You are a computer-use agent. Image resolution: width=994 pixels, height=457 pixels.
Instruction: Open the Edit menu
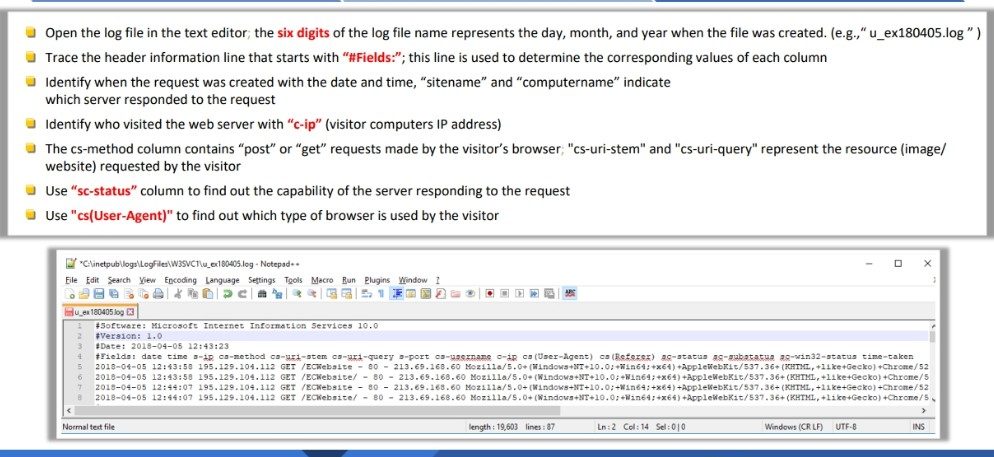tap(93, 280)
